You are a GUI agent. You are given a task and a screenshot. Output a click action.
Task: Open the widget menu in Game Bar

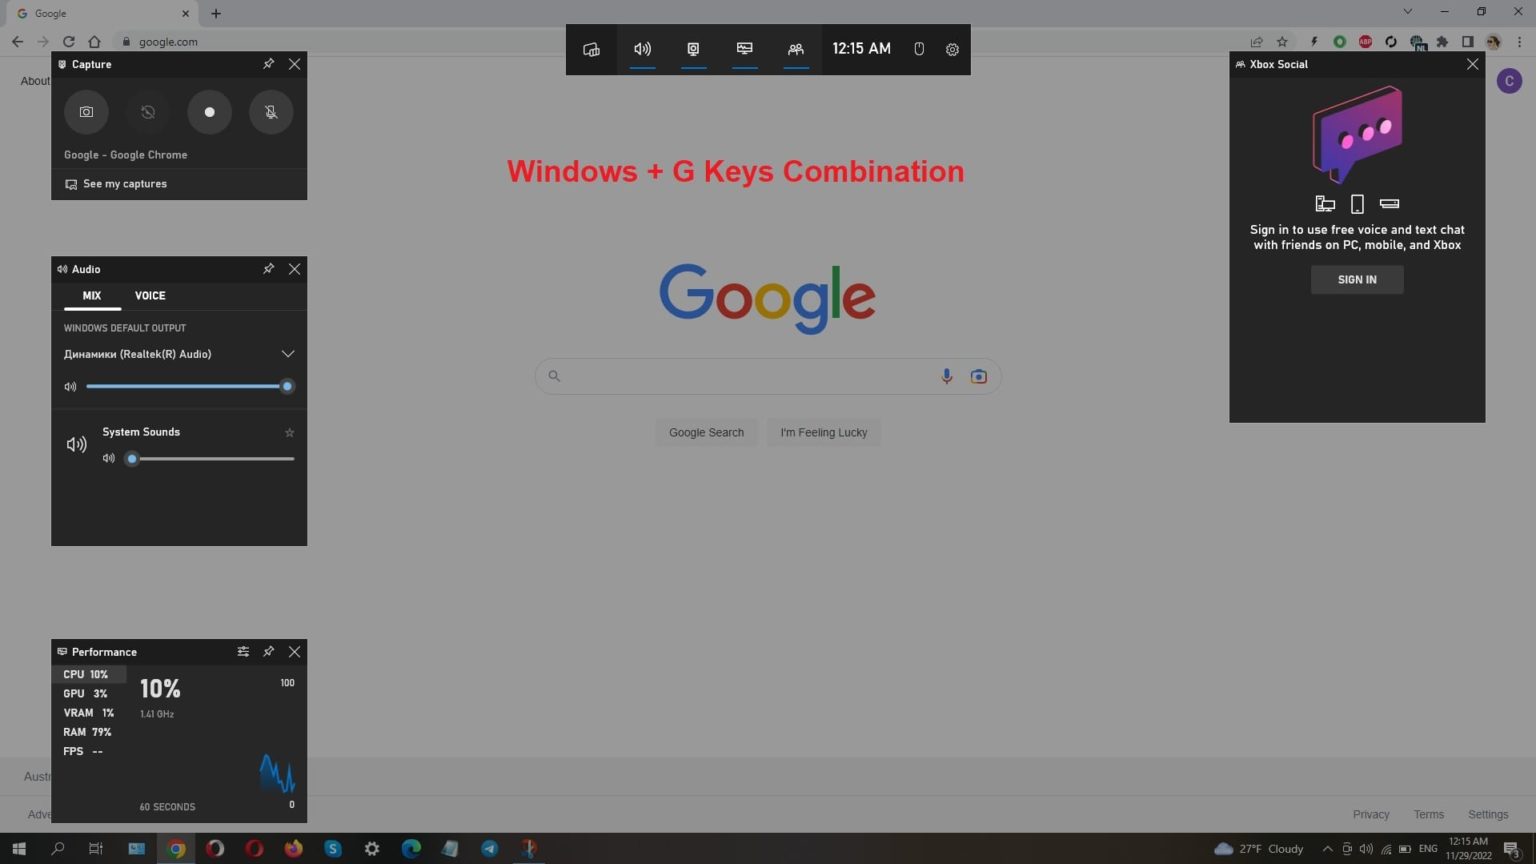[x=591, y=49]
